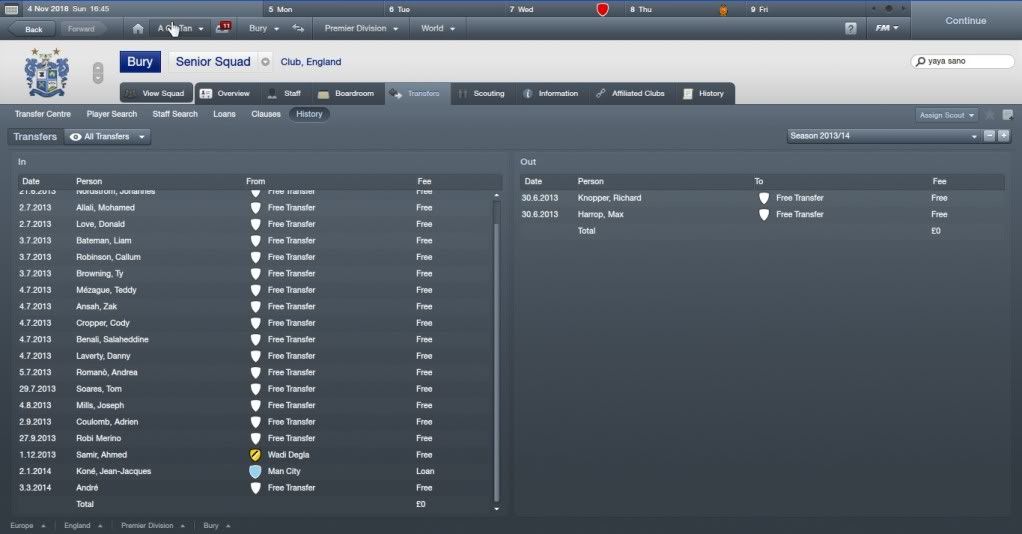This screenshot has height=534, width=1022.
Task: Open Koné, Jean-Jacques player link
Action: [x=113, y=471]
